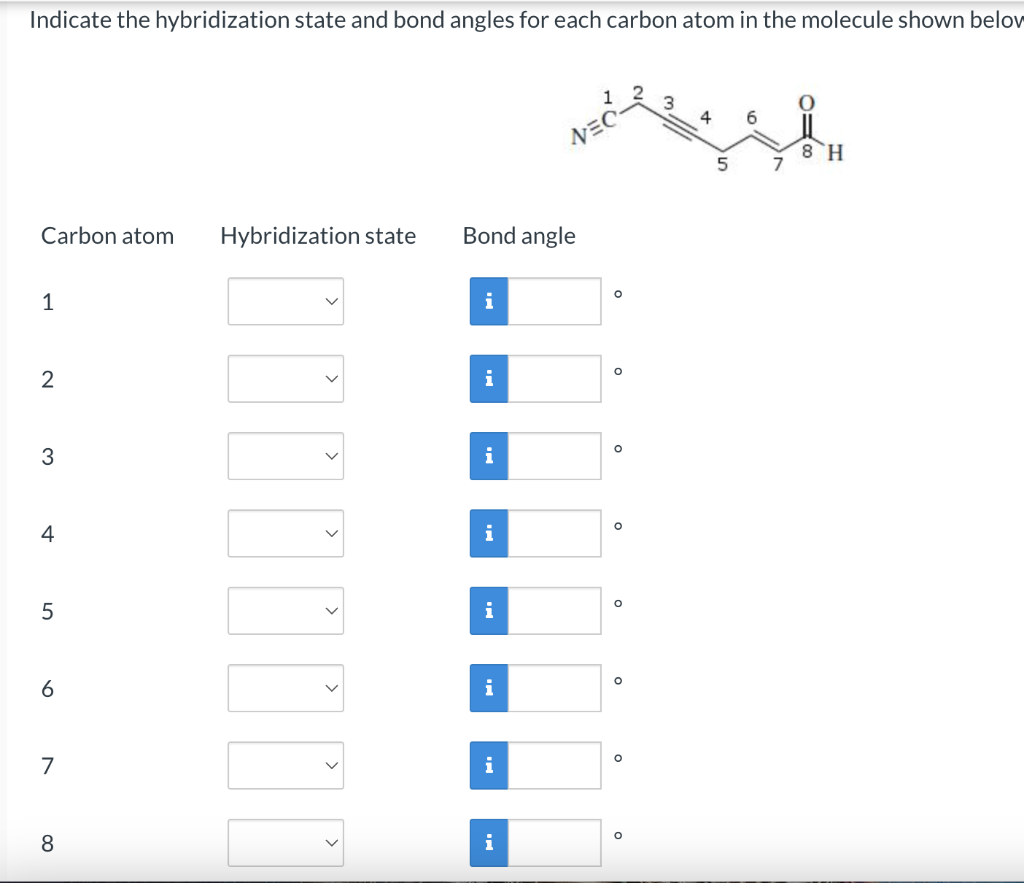Click the info icon beside carbon 7 bond angle
Screen dimensions: 1024x883
coord(488,765)
